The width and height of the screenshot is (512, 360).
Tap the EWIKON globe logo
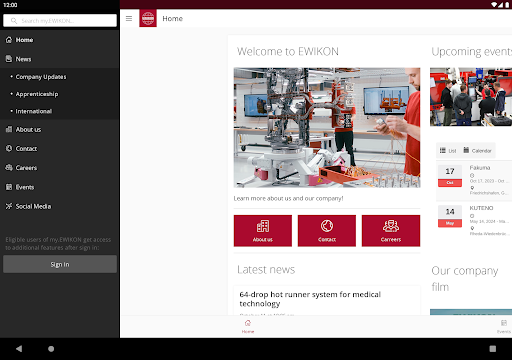(148, 18)
